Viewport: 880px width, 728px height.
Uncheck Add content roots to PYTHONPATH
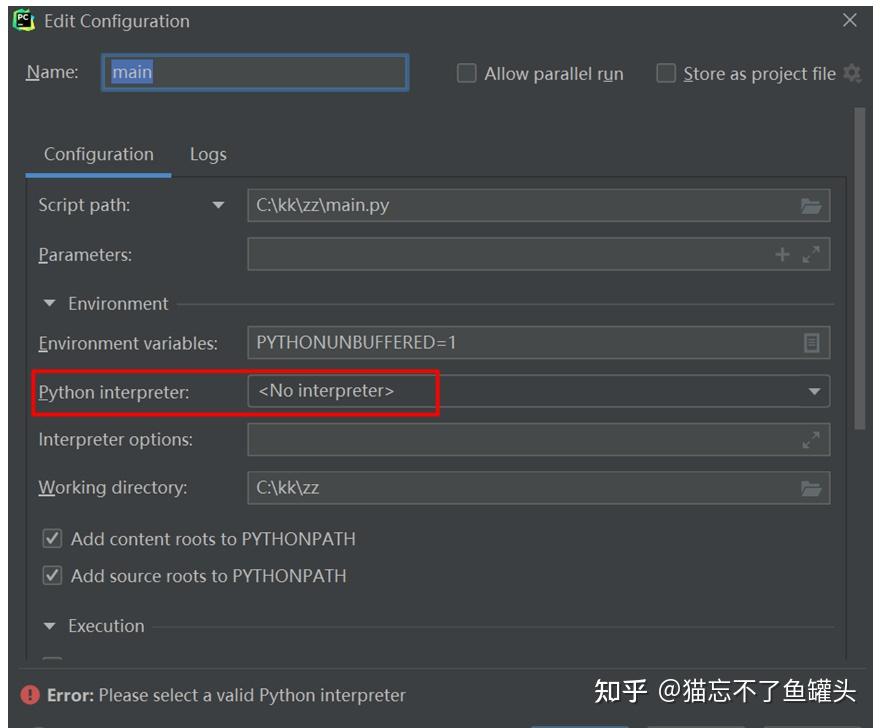point(52,538)
